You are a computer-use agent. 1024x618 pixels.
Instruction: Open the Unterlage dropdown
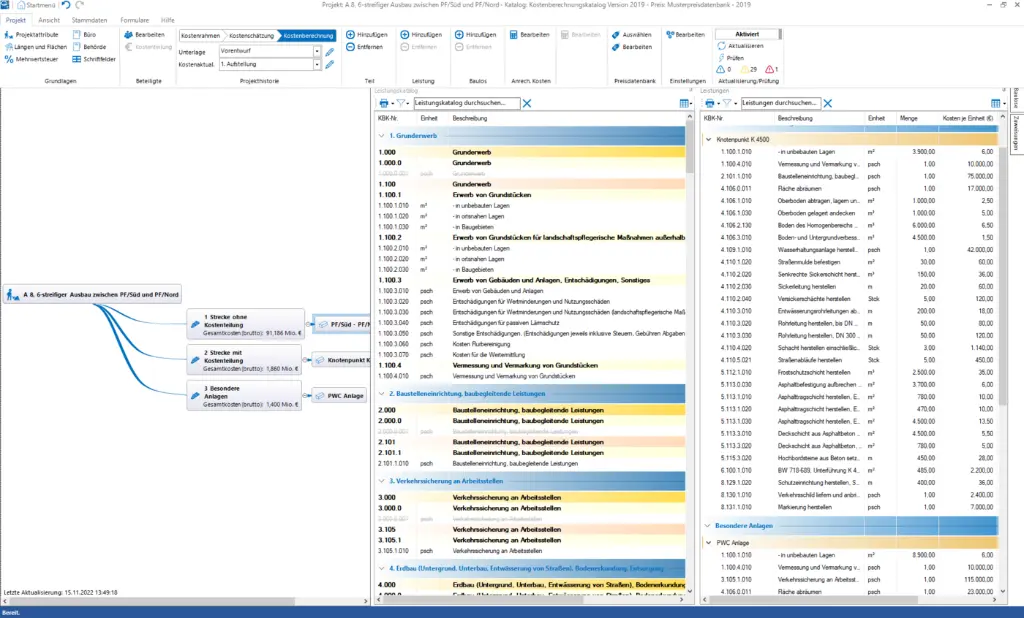point(316,51)
